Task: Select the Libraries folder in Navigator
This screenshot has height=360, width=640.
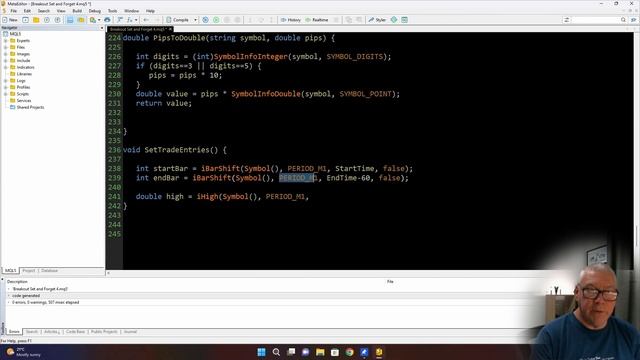Action: point(24,74)
